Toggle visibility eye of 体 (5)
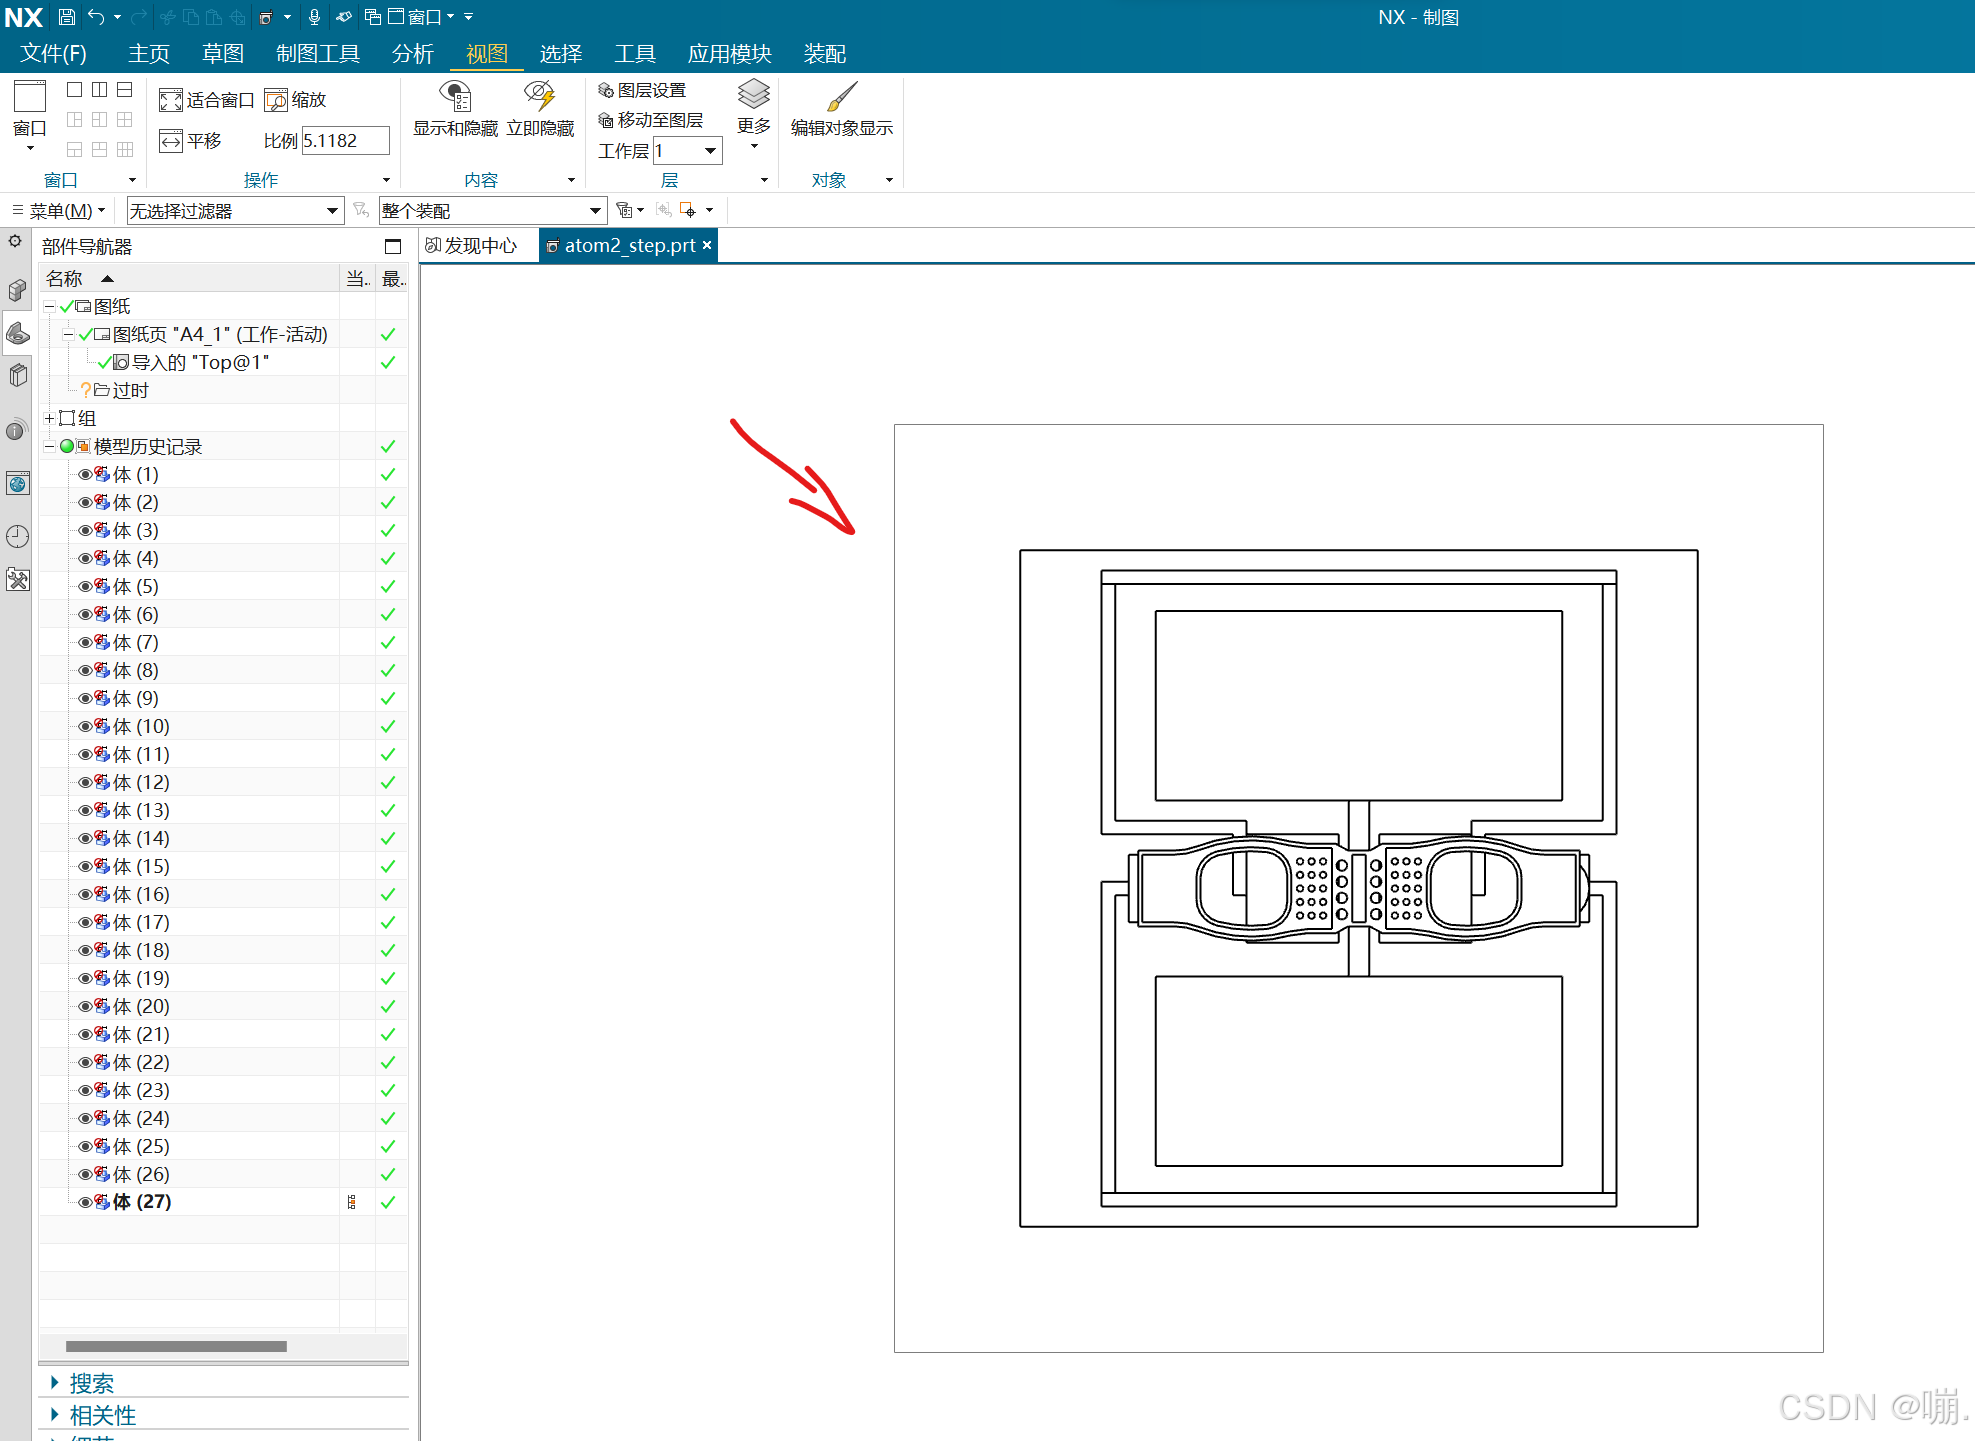 (85, 587)
